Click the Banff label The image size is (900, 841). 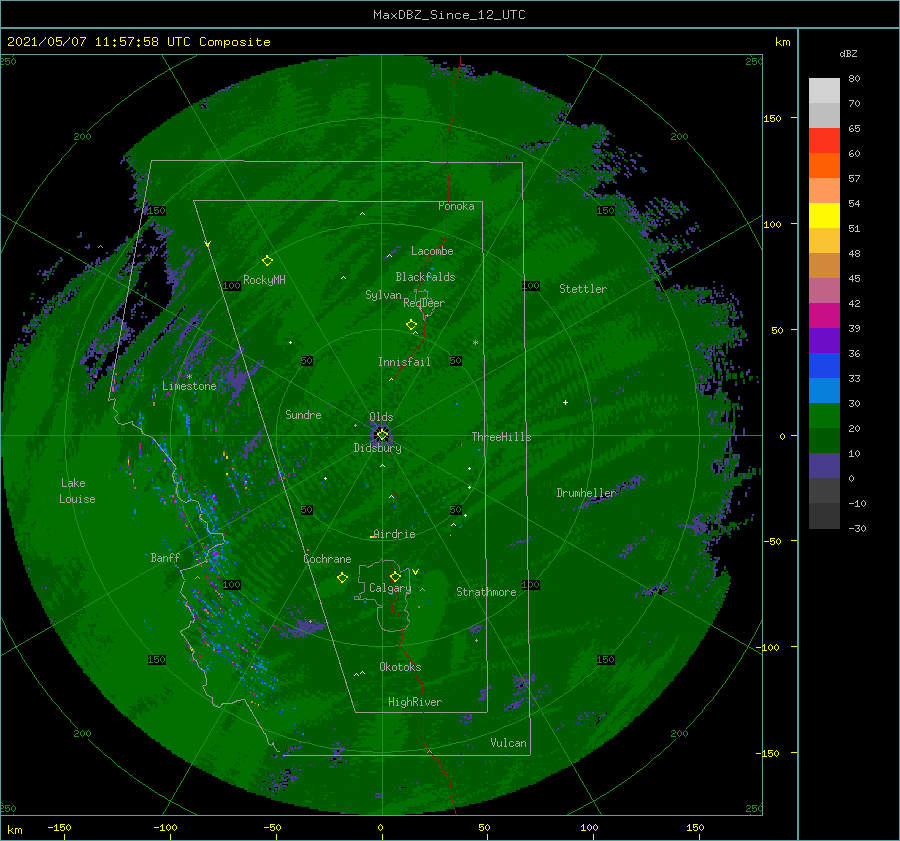[x=165, y=558]
